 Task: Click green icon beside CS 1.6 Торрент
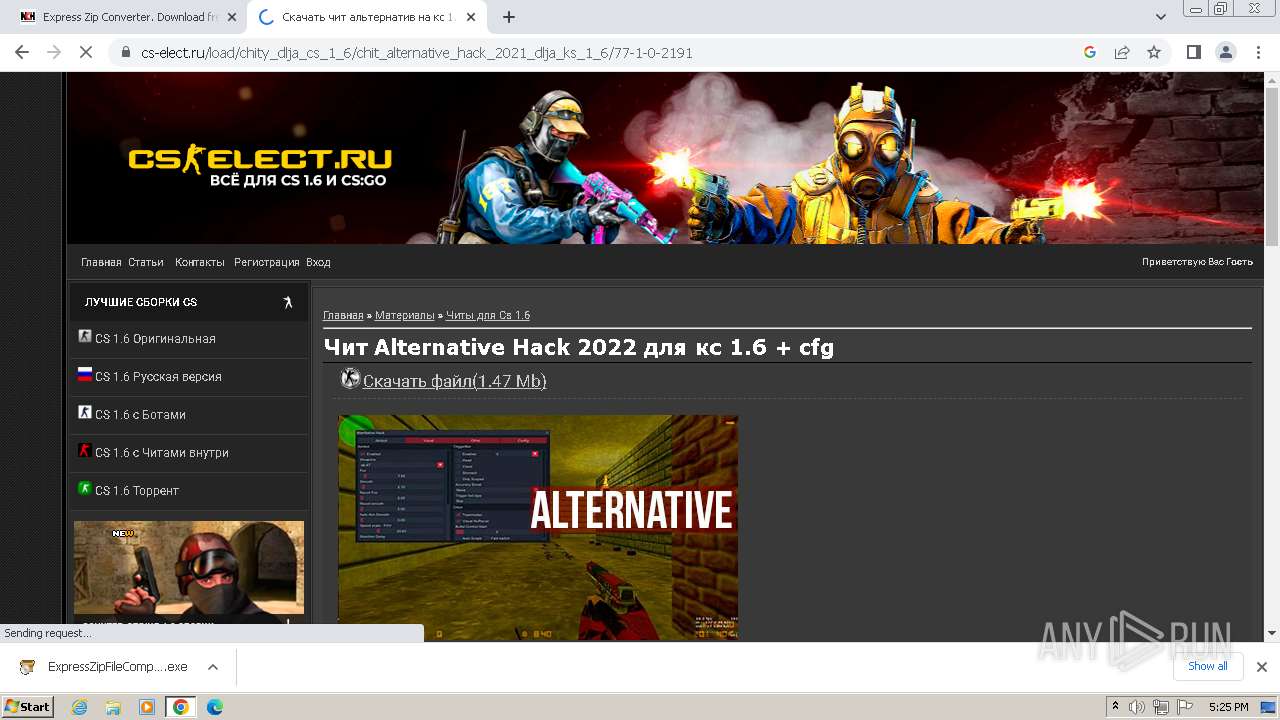tap(85, 489)
